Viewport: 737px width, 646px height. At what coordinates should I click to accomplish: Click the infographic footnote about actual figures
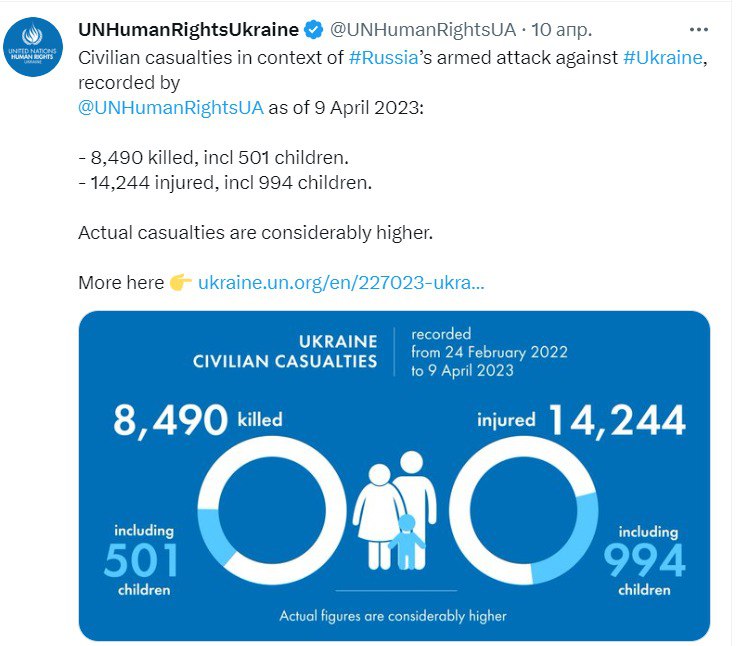coord(392,616)
